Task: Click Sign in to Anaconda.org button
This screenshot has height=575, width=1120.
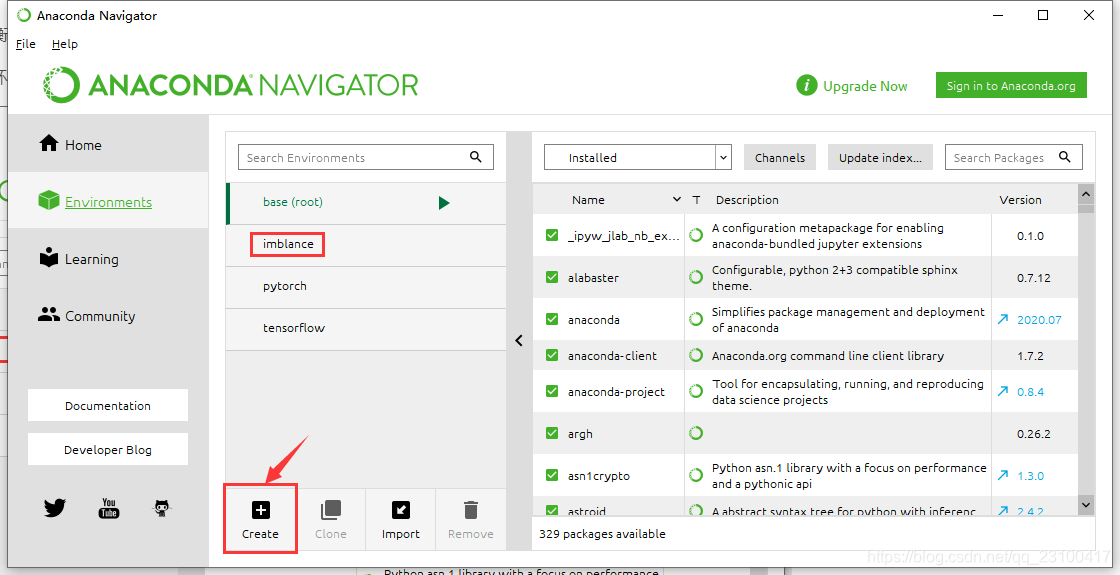Action: coord(1011,86)
